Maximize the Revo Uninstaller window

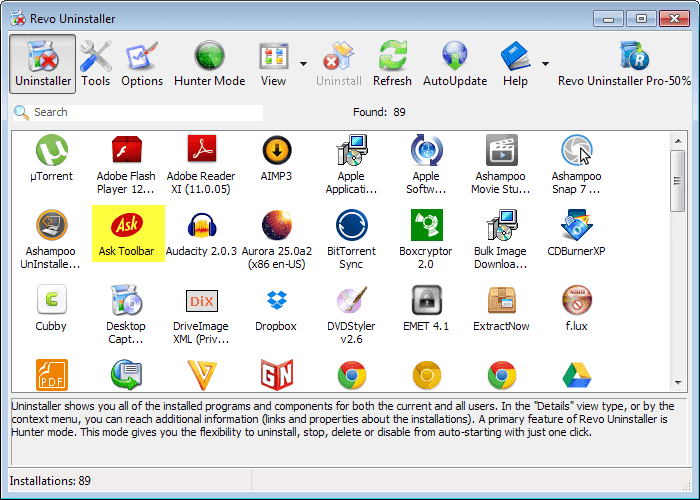642,19
